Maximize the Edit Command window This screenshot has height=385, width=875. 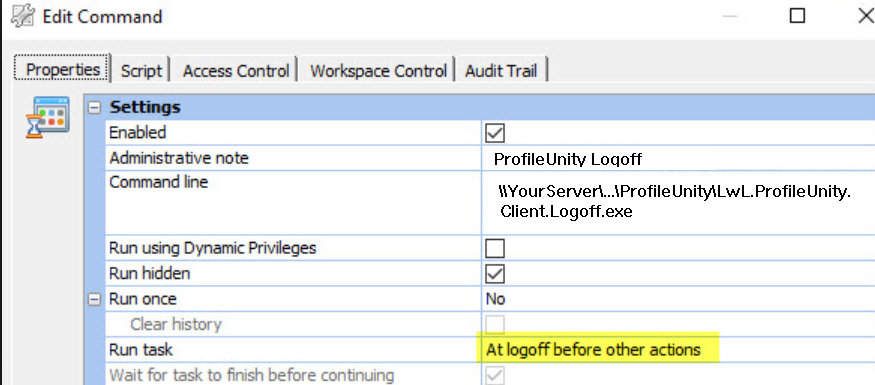coord(798,16)
